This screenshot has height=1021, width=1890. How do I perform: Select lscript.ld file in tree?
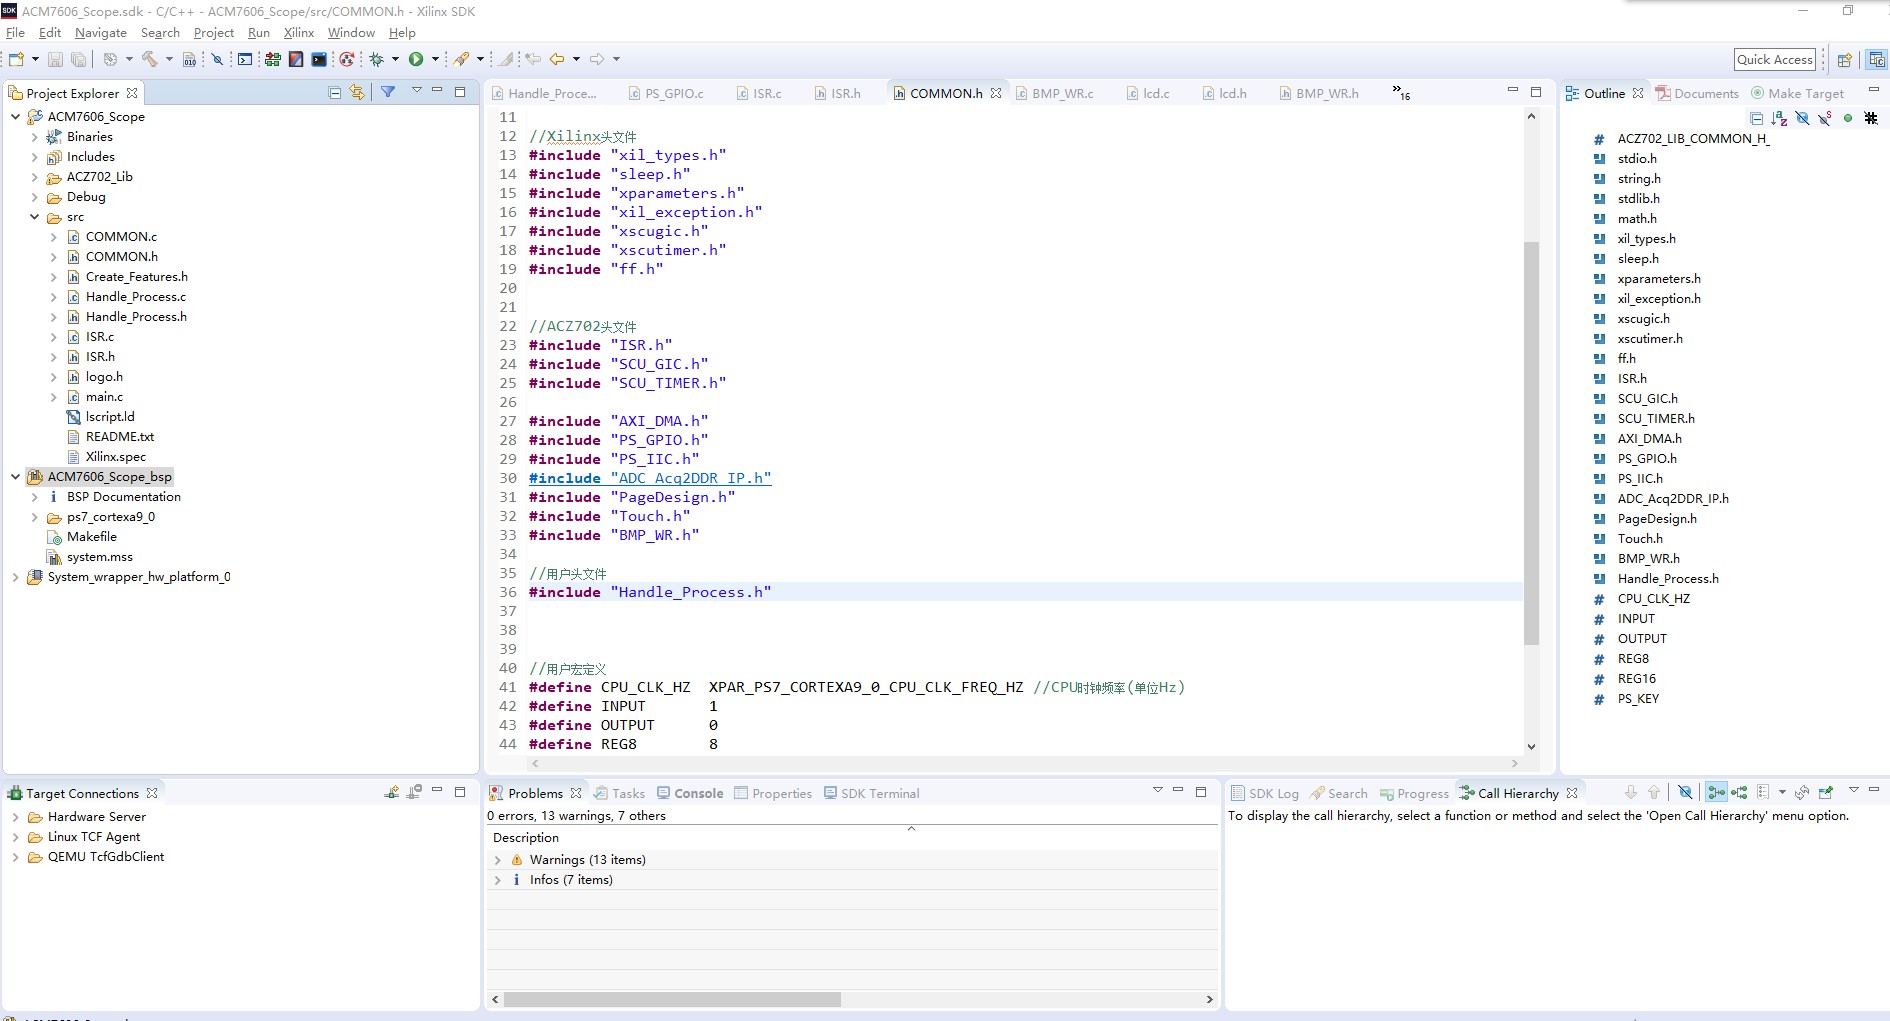coord(110,417)
